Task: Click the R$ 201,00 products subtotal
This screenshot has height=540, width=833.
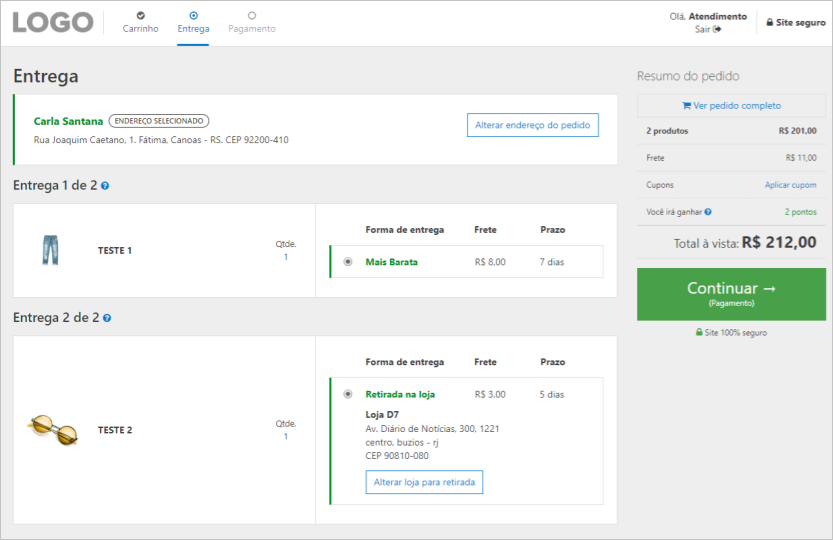Action: click(x=798, y=131)
